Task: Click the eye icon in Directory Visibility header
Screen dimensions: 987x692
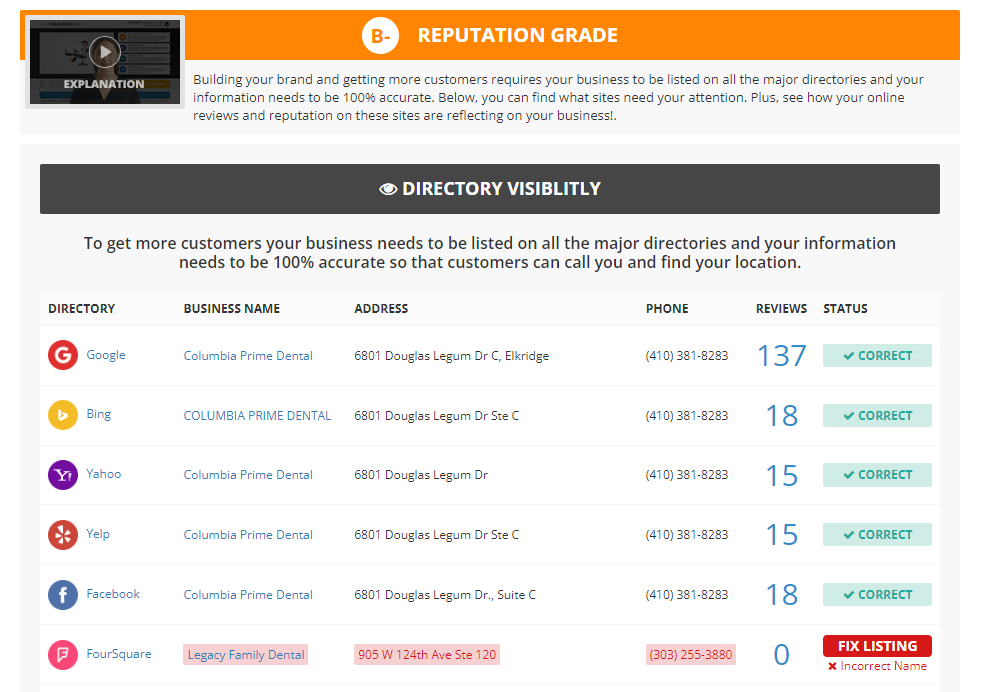Action: [x=388, y=189]
